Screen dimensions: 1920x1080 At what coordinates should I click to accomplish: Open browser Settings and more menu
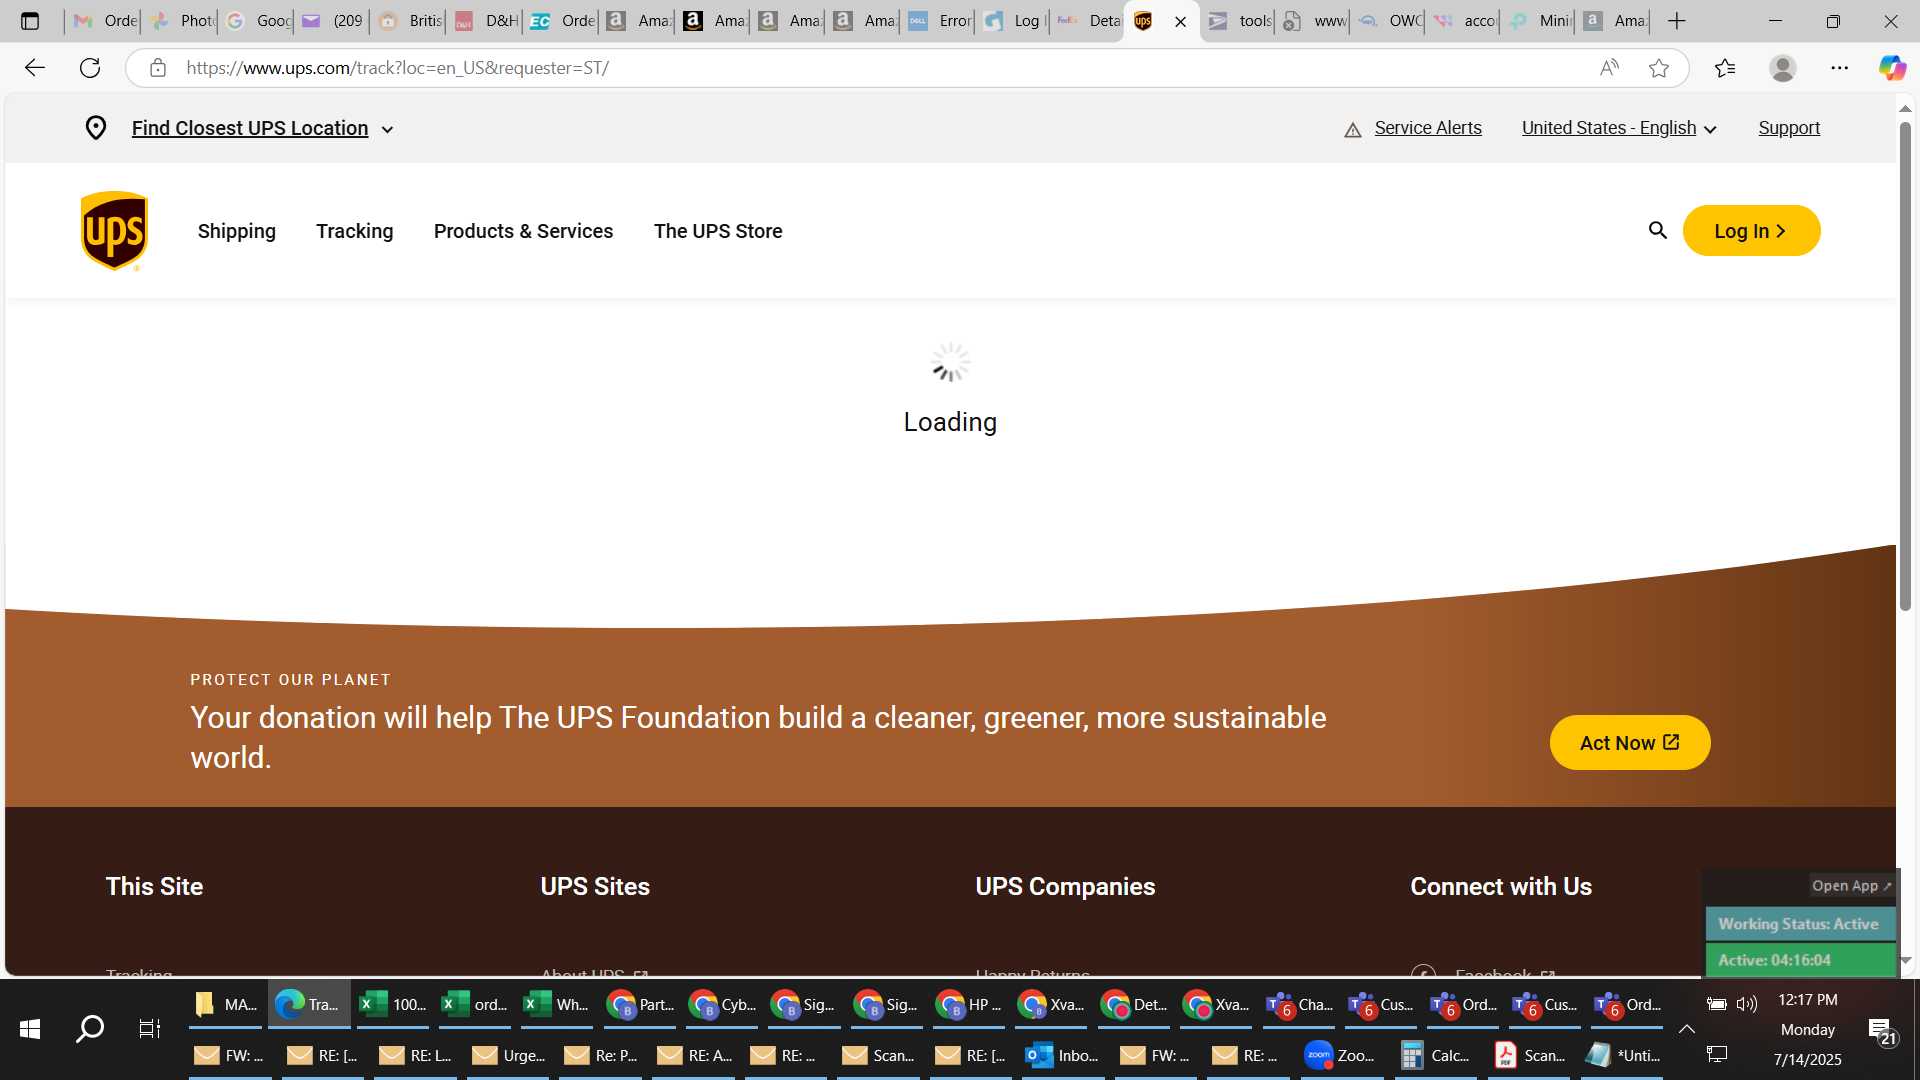1840,68
